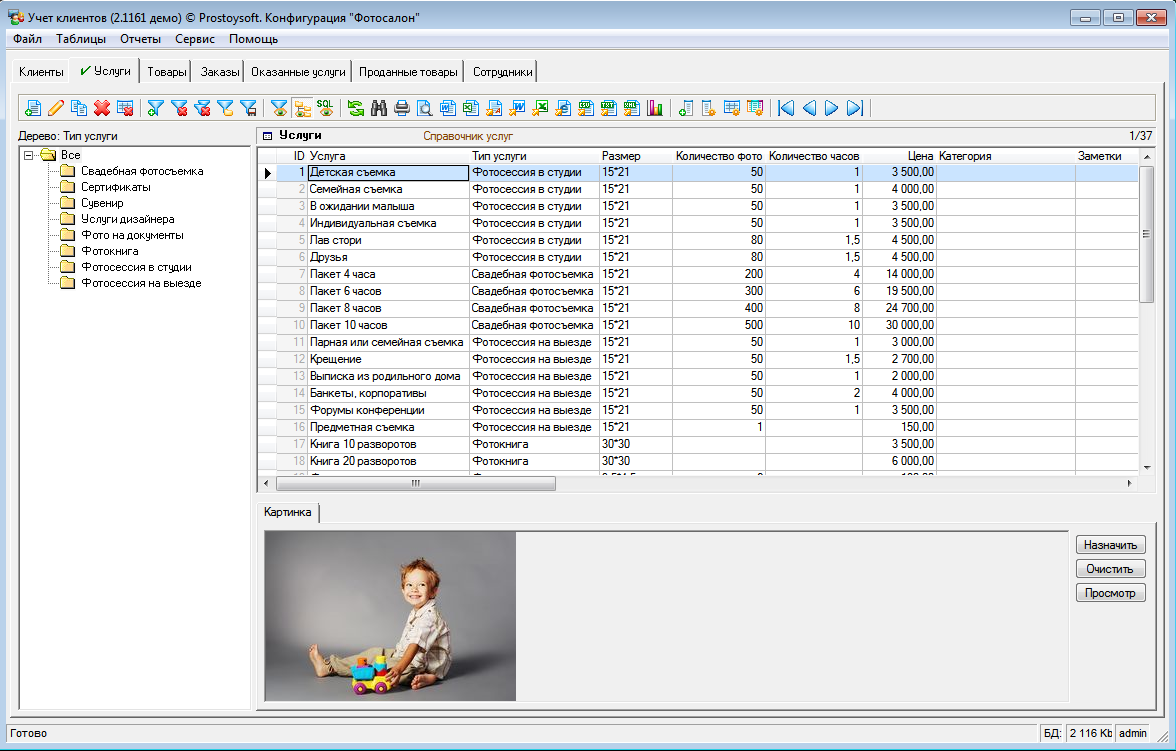Add a new record with the toolbar icon
This screenshot has width=1176, height=751.
pyautogui.click(x=33, y=108)
